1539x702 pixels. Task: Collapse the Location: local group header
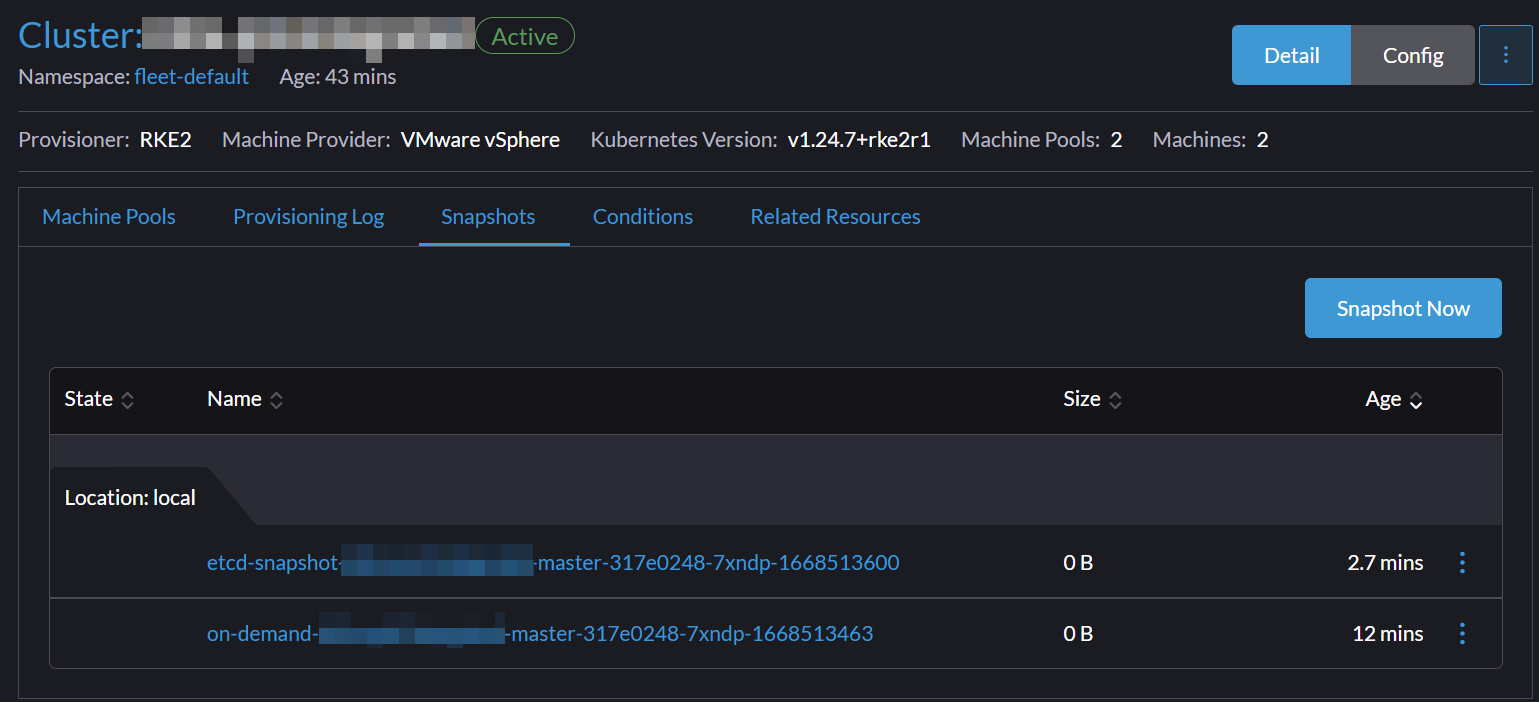tap(129, 496)
